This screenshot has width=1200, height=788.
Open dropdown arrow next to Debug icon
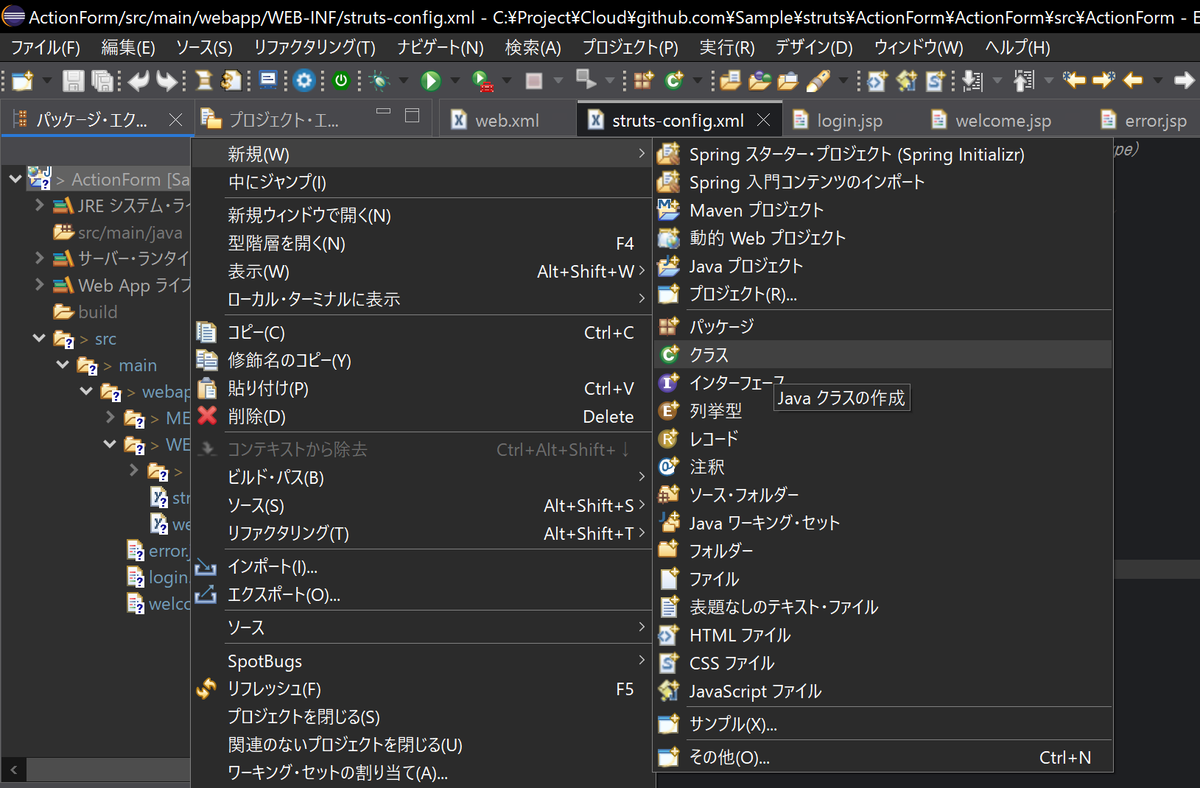pos(403,81)
